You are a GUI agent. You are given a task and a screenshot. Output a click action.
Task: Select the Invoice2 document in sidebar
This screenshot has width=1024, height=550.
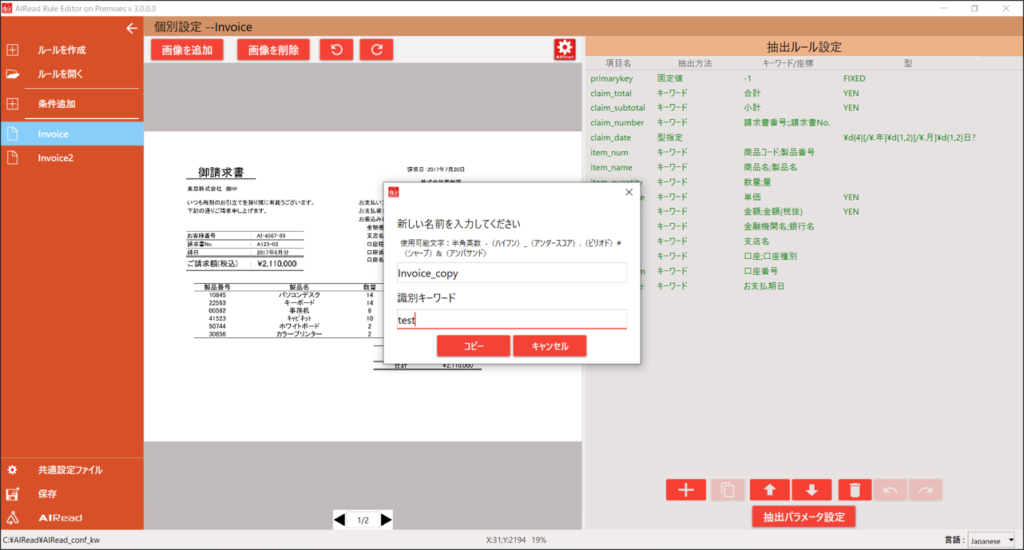coord(72,157)
